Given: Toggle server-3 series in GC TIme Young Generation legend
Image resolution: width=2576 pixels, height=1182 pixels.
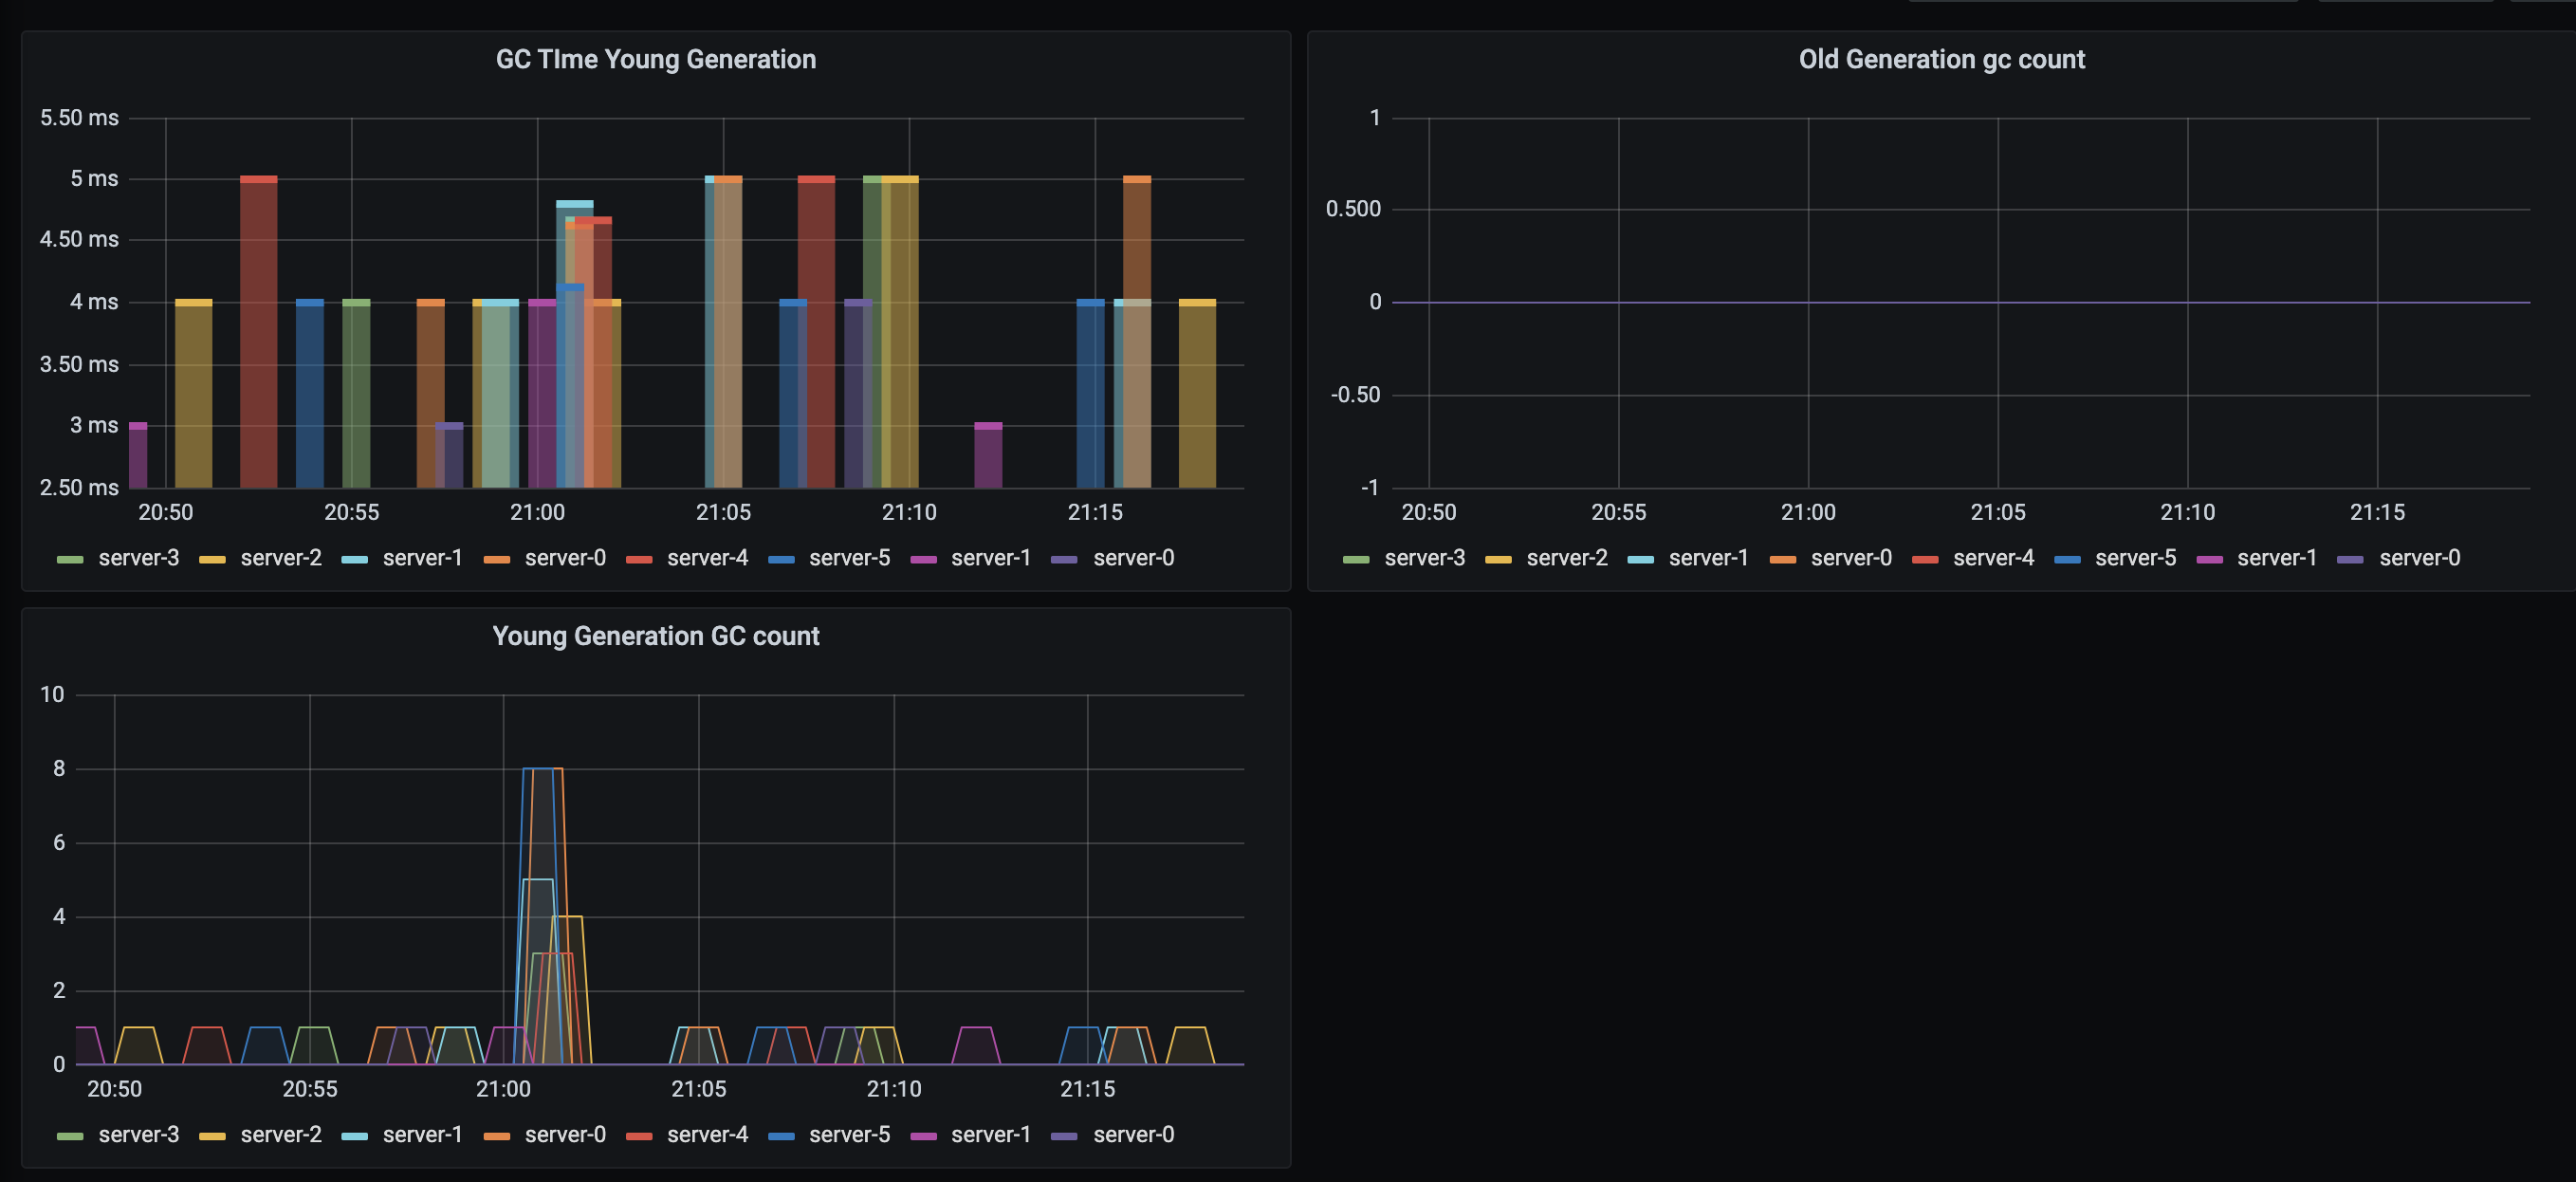Looking at the screenshot, I should click(x=138, y=558).
